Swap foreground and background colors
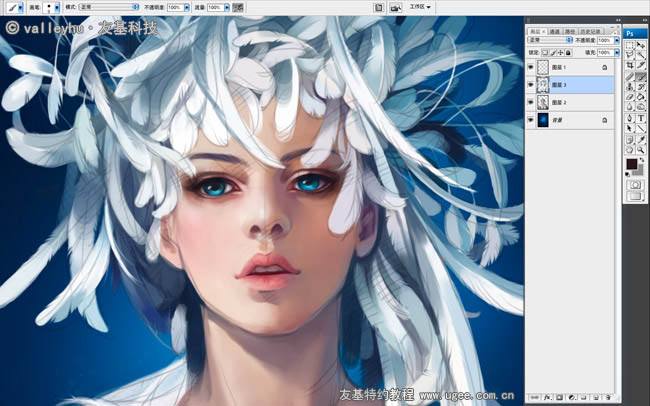Screen dimensions: 650x406 pos(642,160)
